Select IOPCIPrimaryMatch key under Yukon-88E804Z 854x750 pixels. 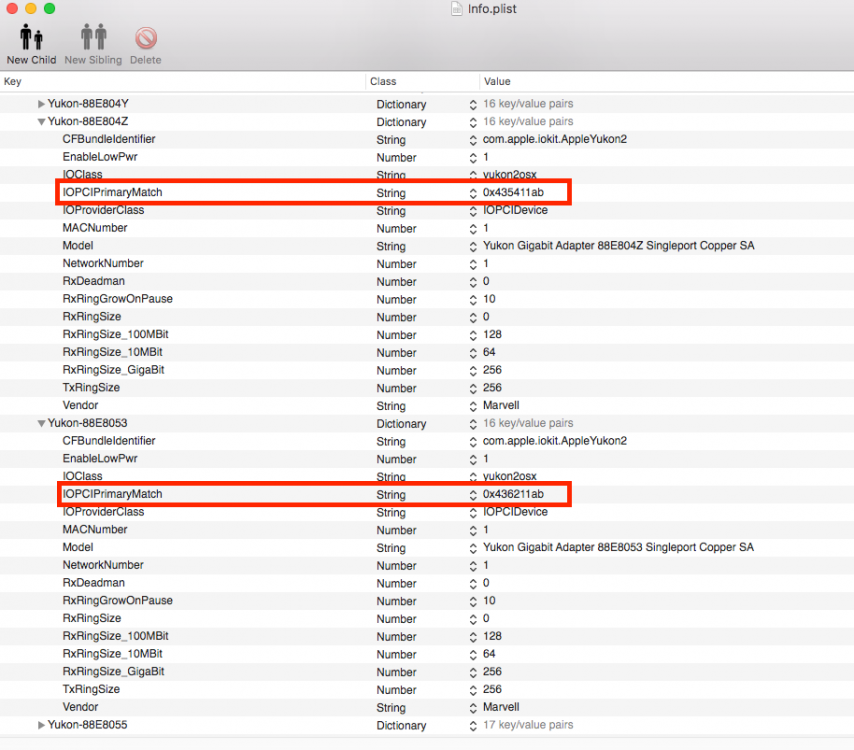[112, 192]
